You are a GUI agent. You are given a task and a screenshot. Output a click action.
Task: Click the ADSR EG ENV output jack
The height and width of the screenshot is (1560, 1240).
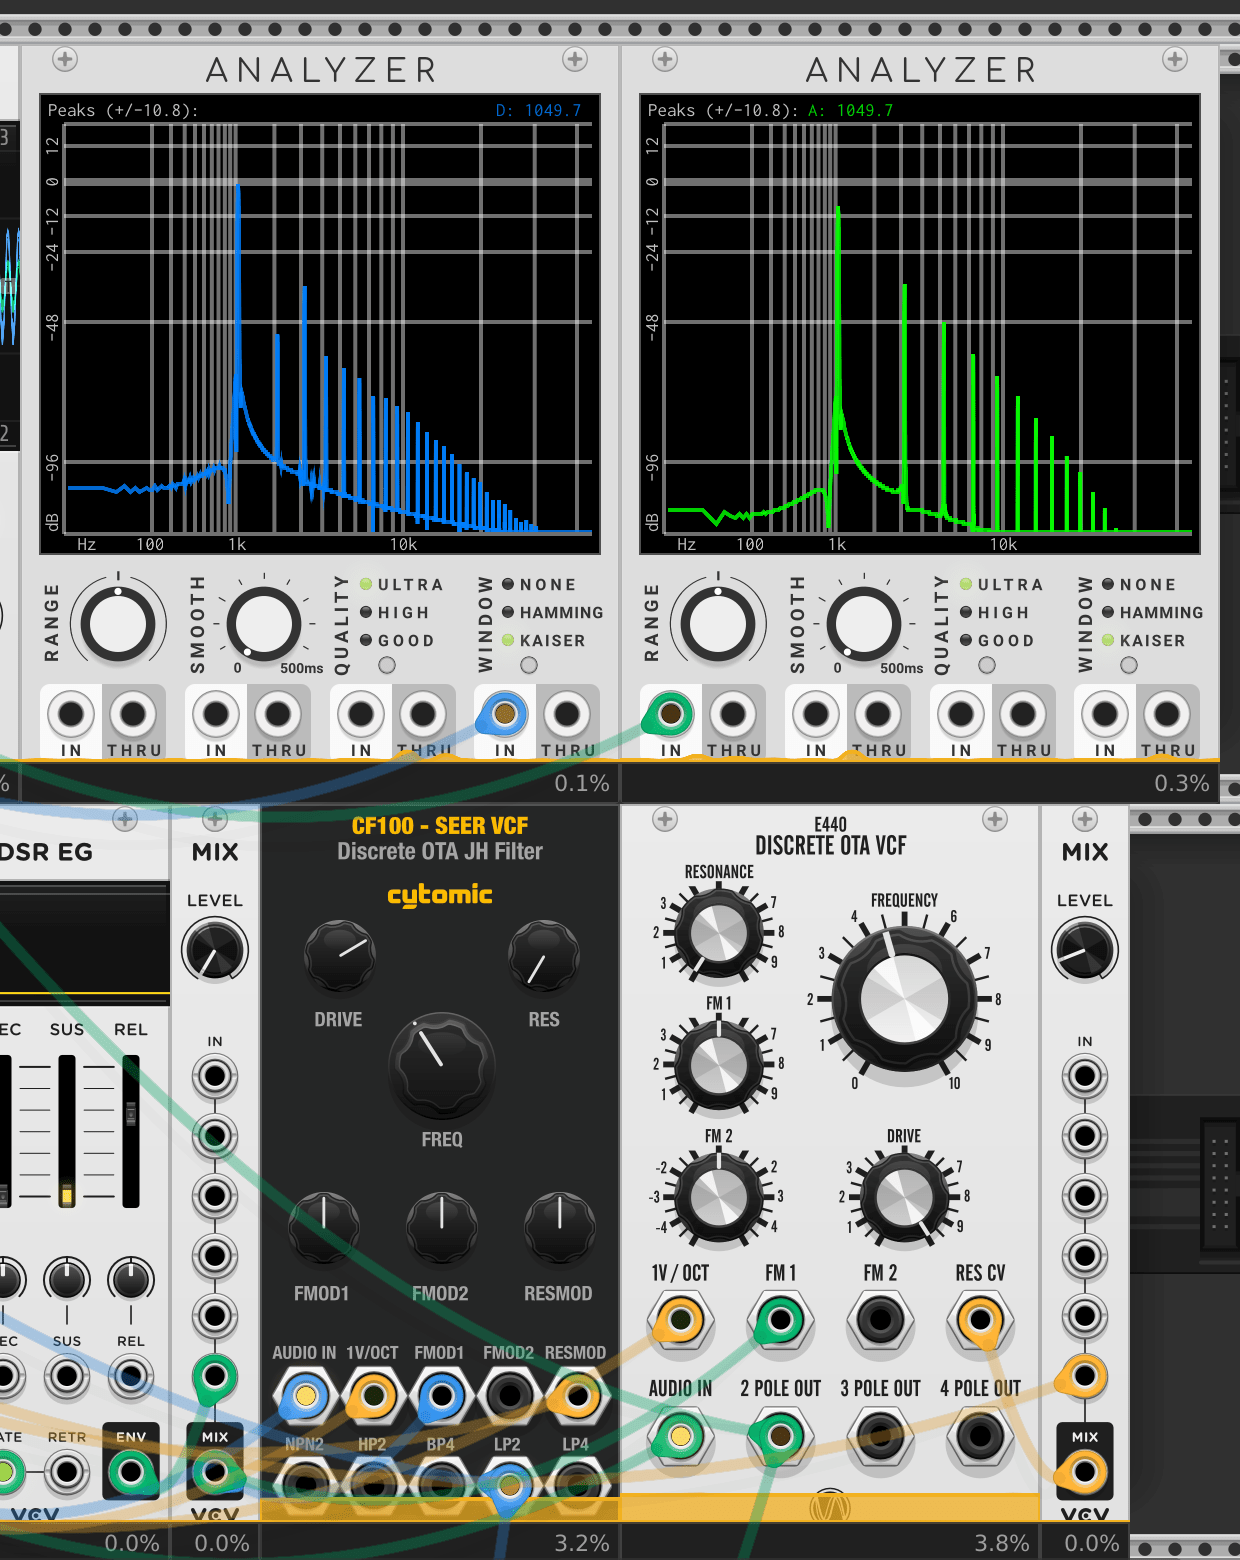tap(131, 1472)
